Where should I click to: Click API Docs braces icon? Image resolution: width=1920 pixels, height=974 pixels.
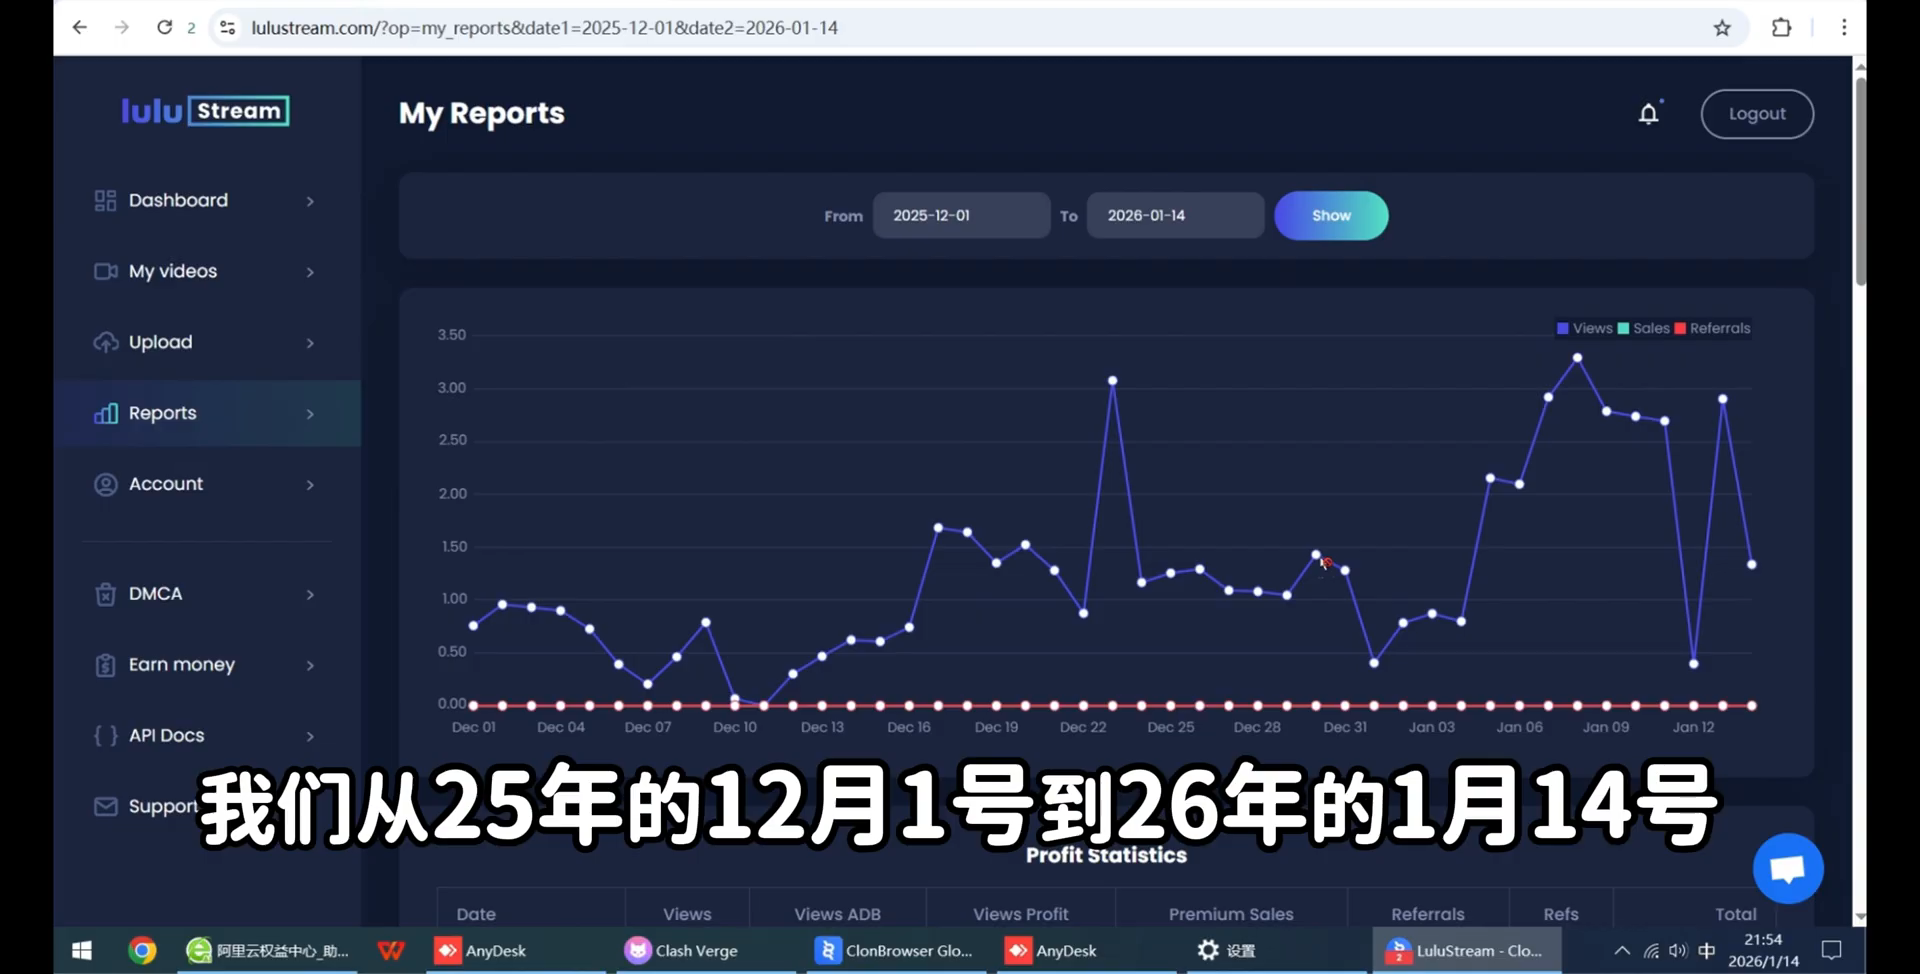pyautogui.click(x=105, y=737)
